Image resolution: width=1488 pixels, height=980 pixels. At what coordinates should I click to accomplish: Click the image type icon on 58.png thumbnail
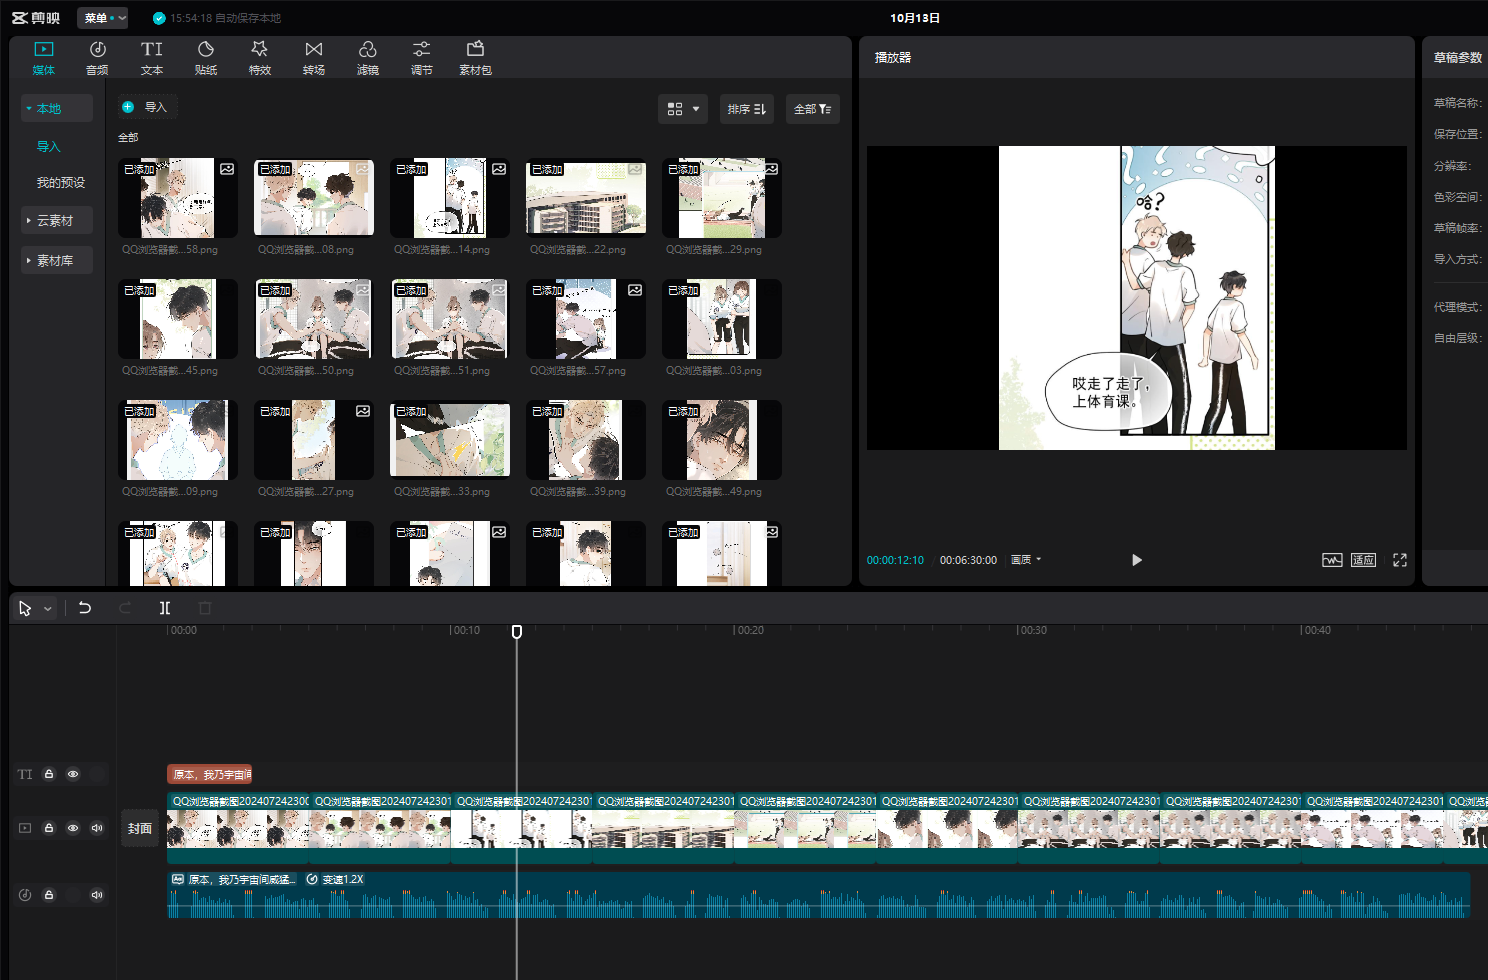click(x=227, y=169)
